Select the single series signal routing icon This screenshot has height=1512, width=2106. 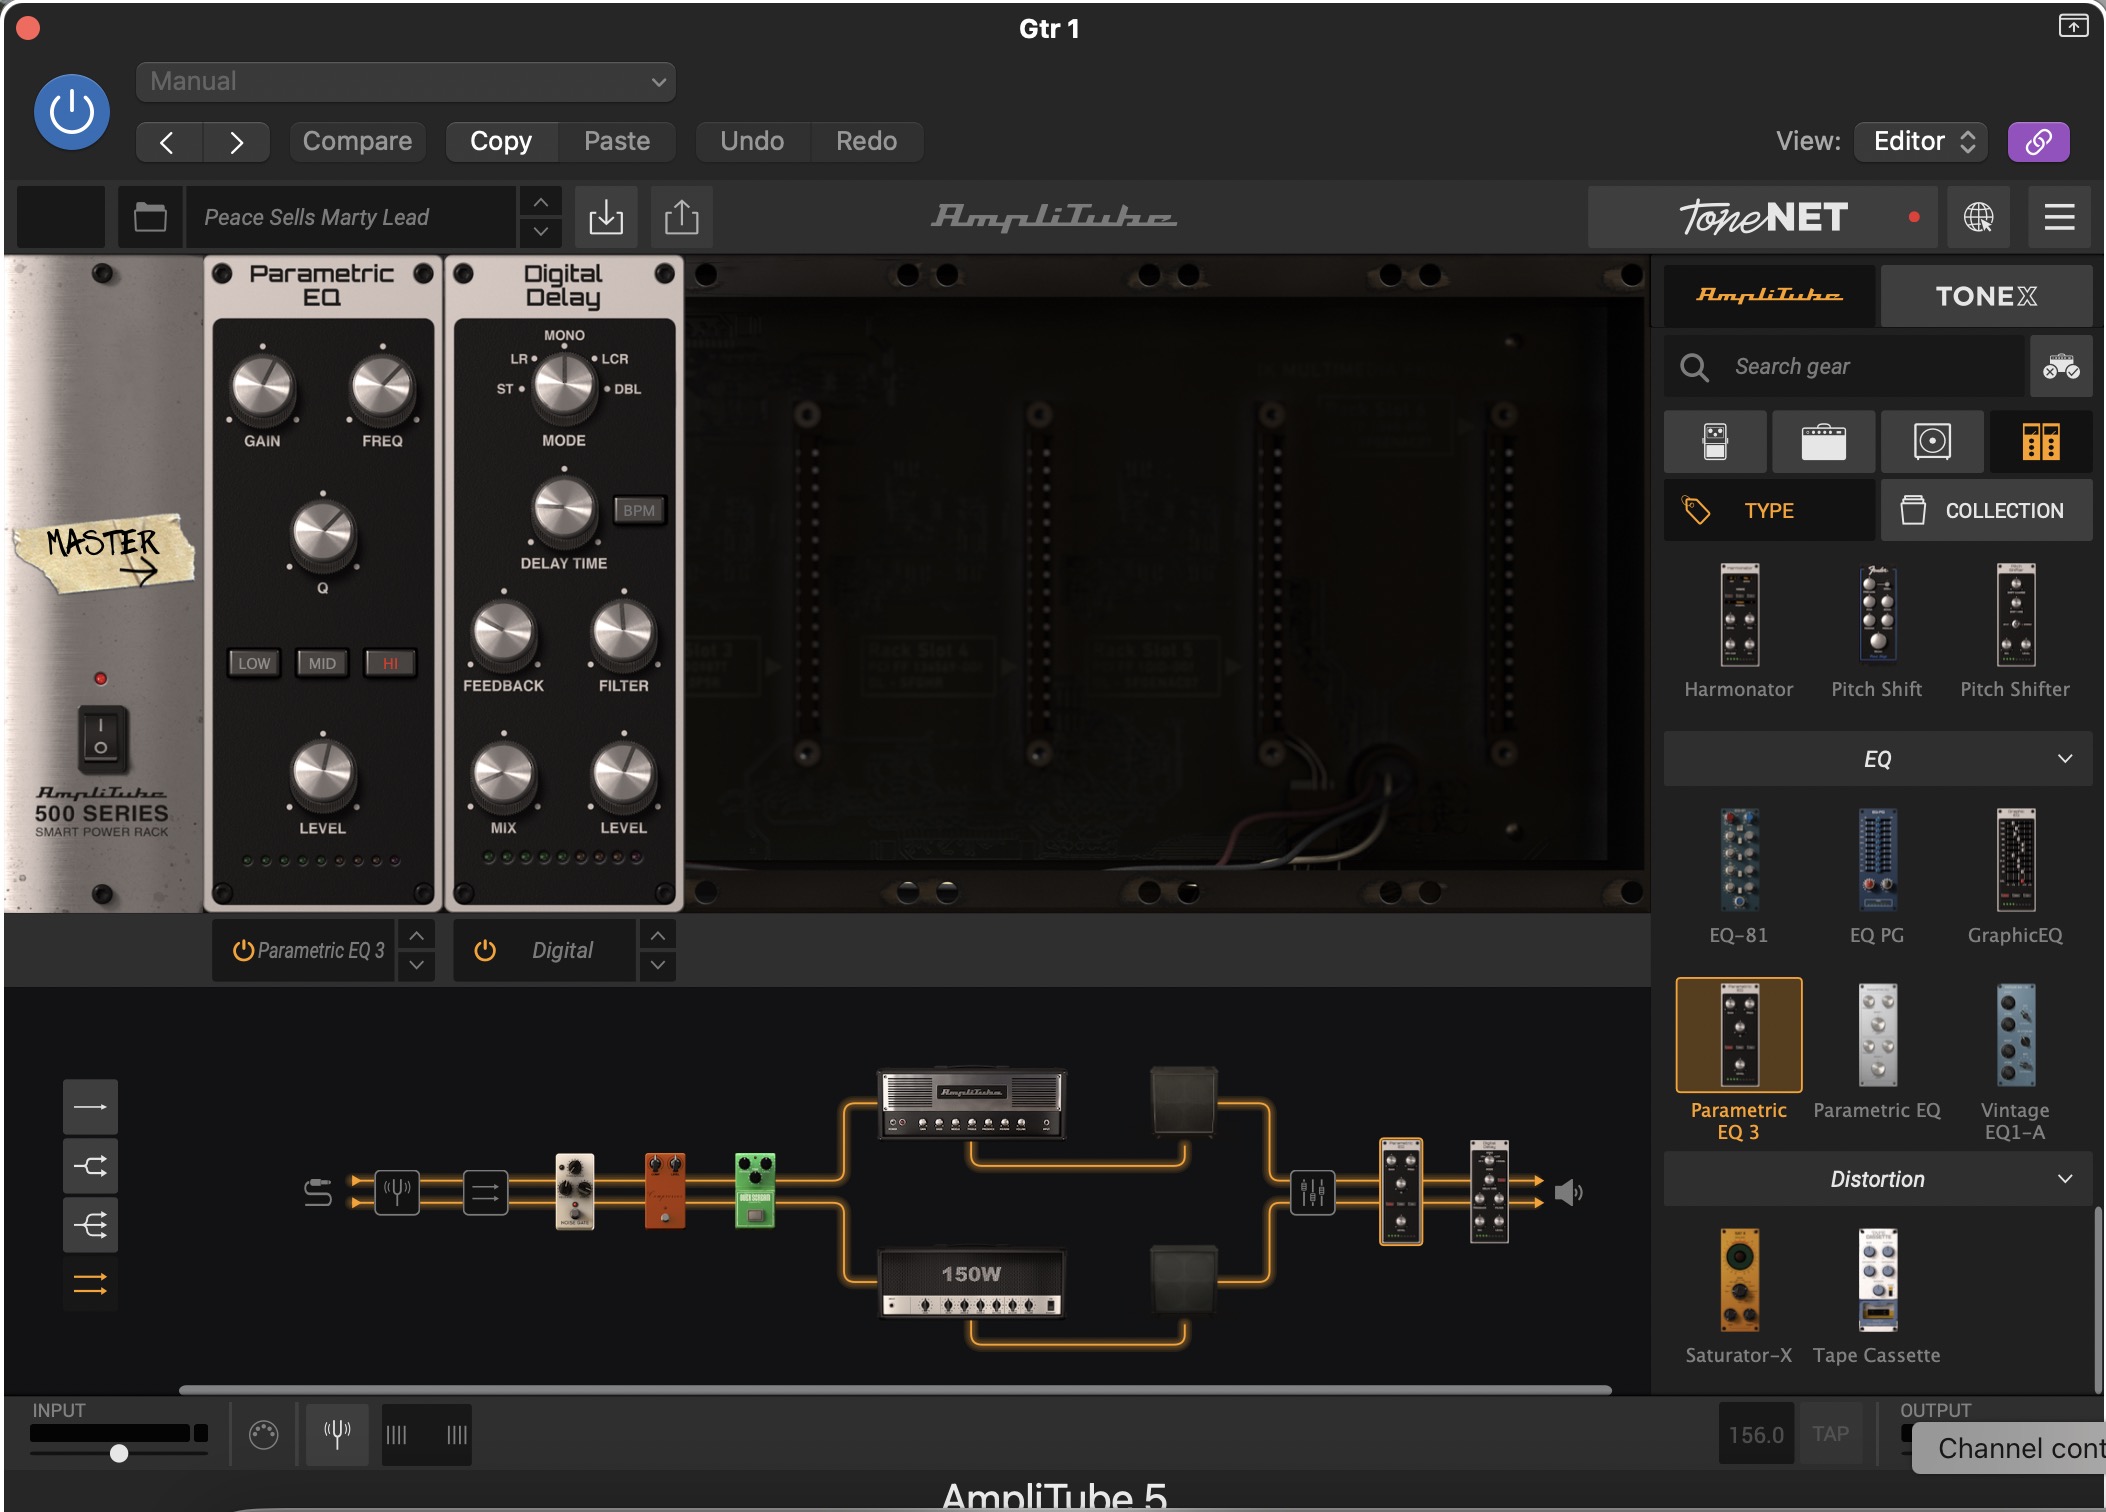(90, 1107)
